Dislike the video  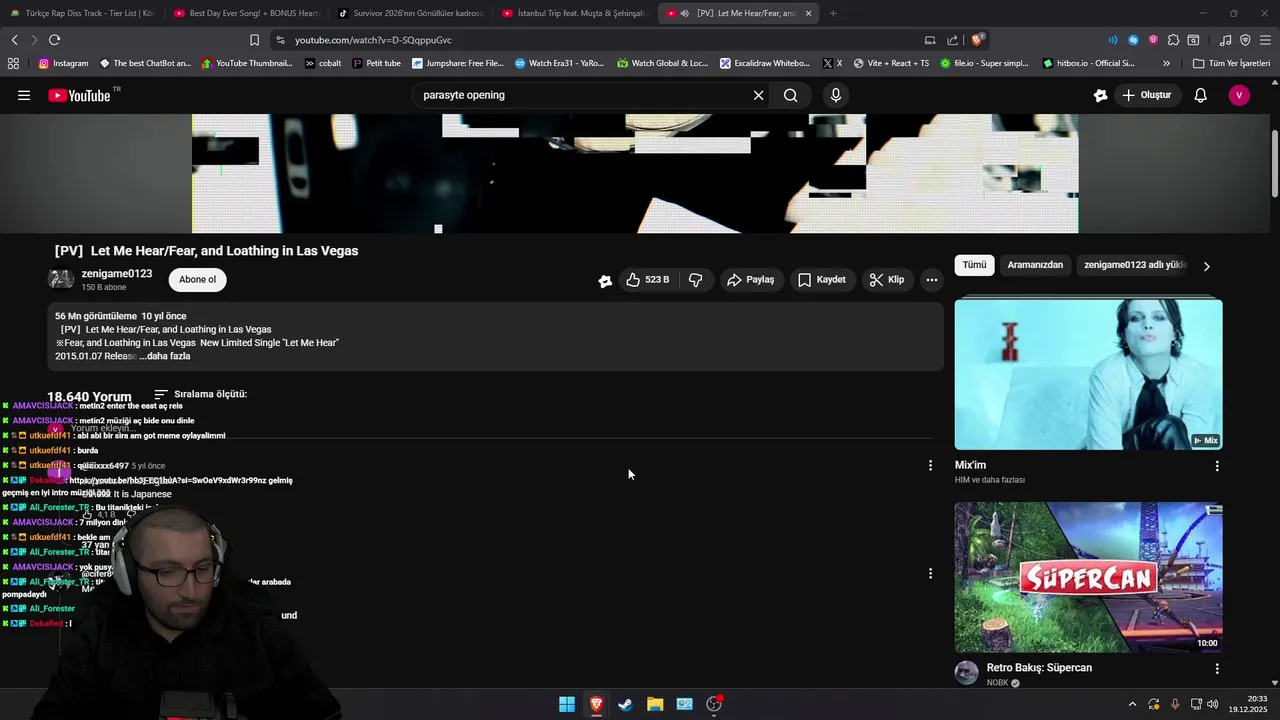tap(696, 280)
